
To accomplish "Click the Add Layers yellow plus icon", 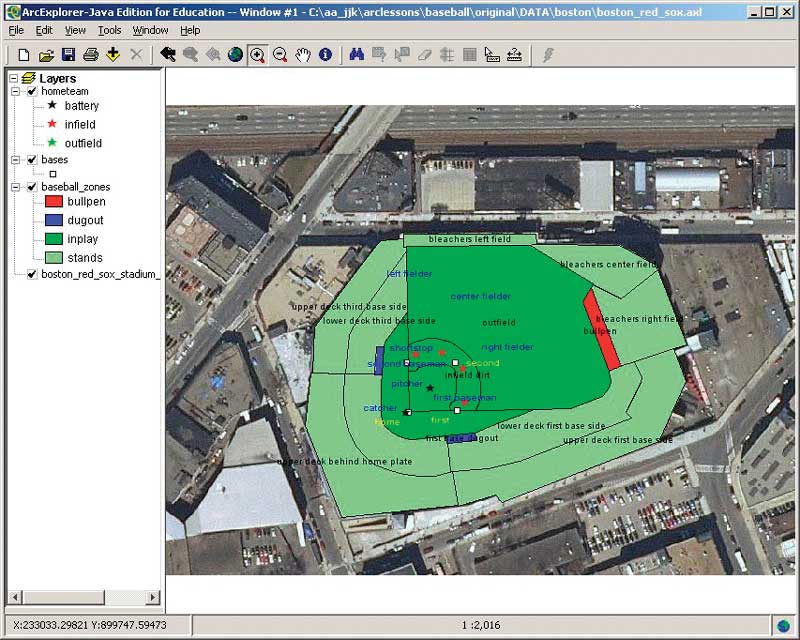I will 113,55.
